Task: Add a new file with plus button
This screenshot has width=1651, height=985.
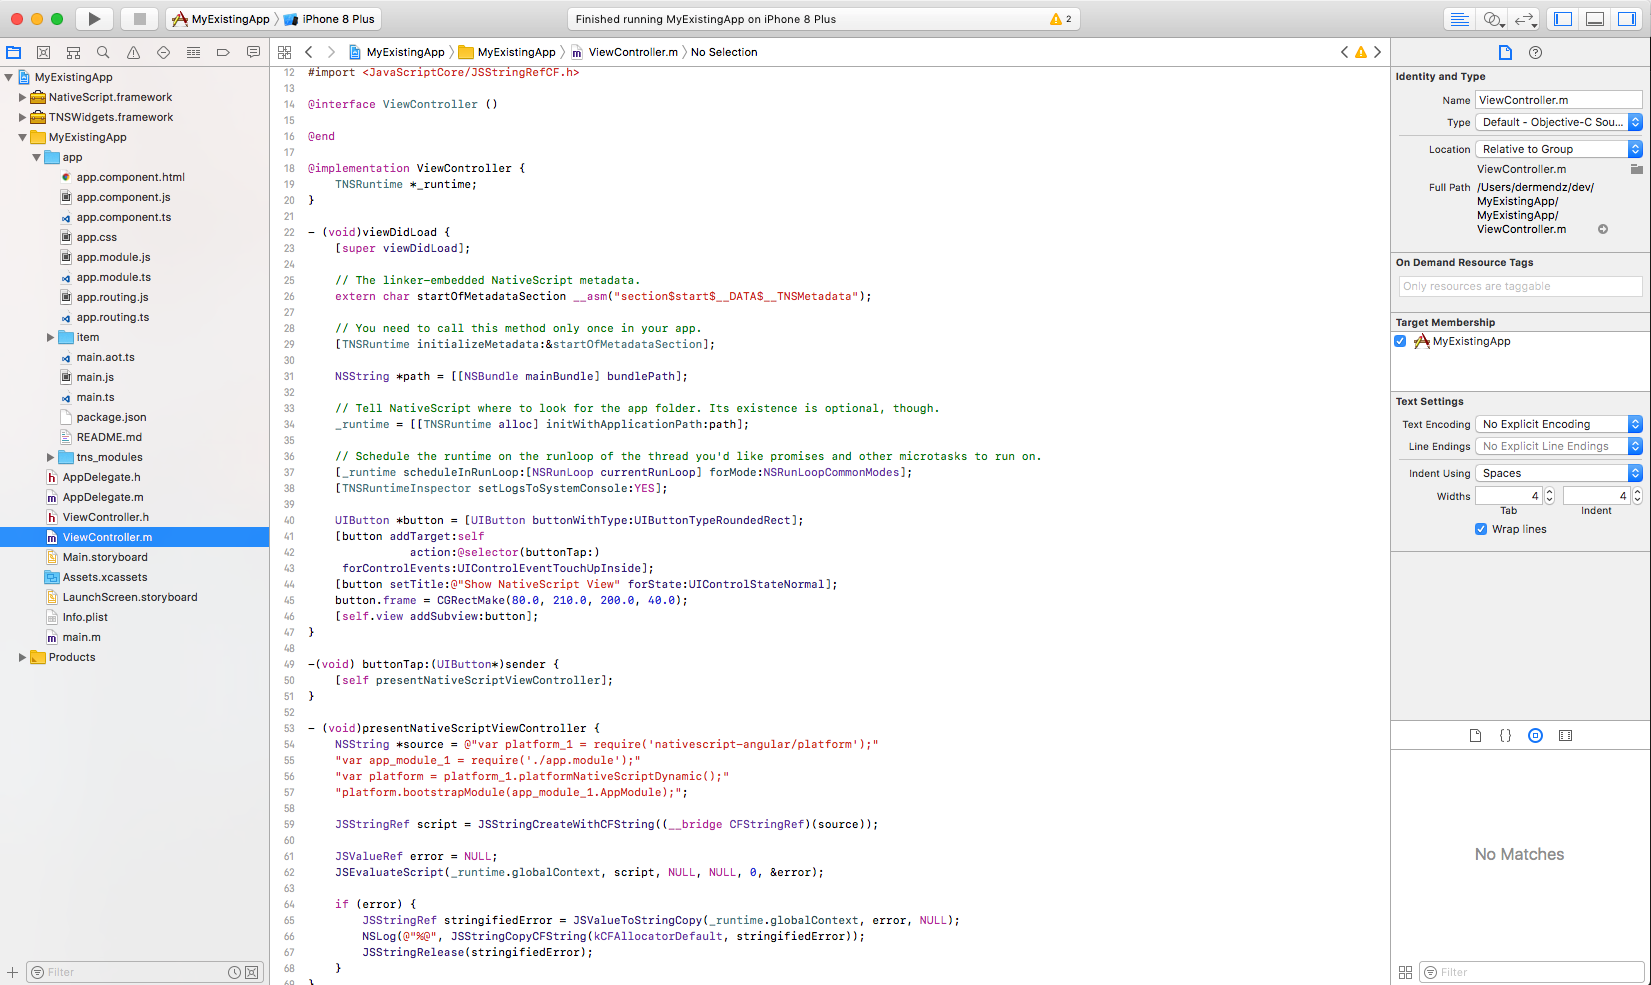Action: click(12, 972)
